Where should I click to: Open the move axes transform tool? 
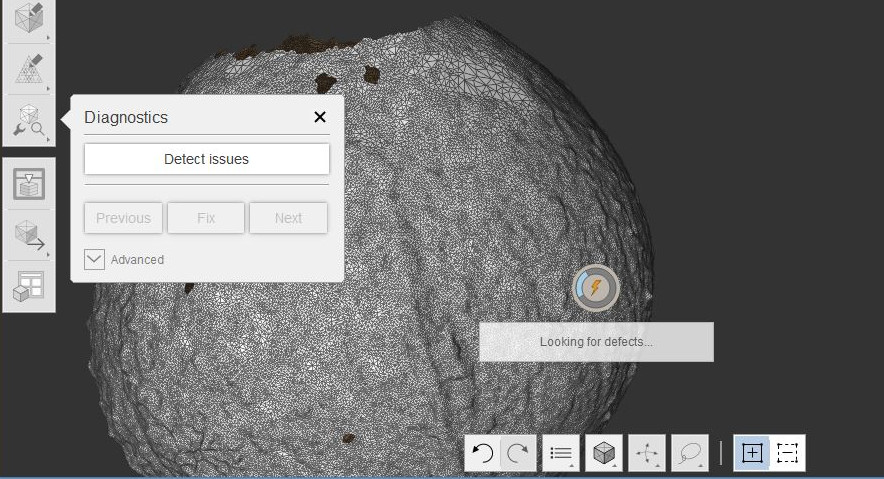tap(647, 453)
